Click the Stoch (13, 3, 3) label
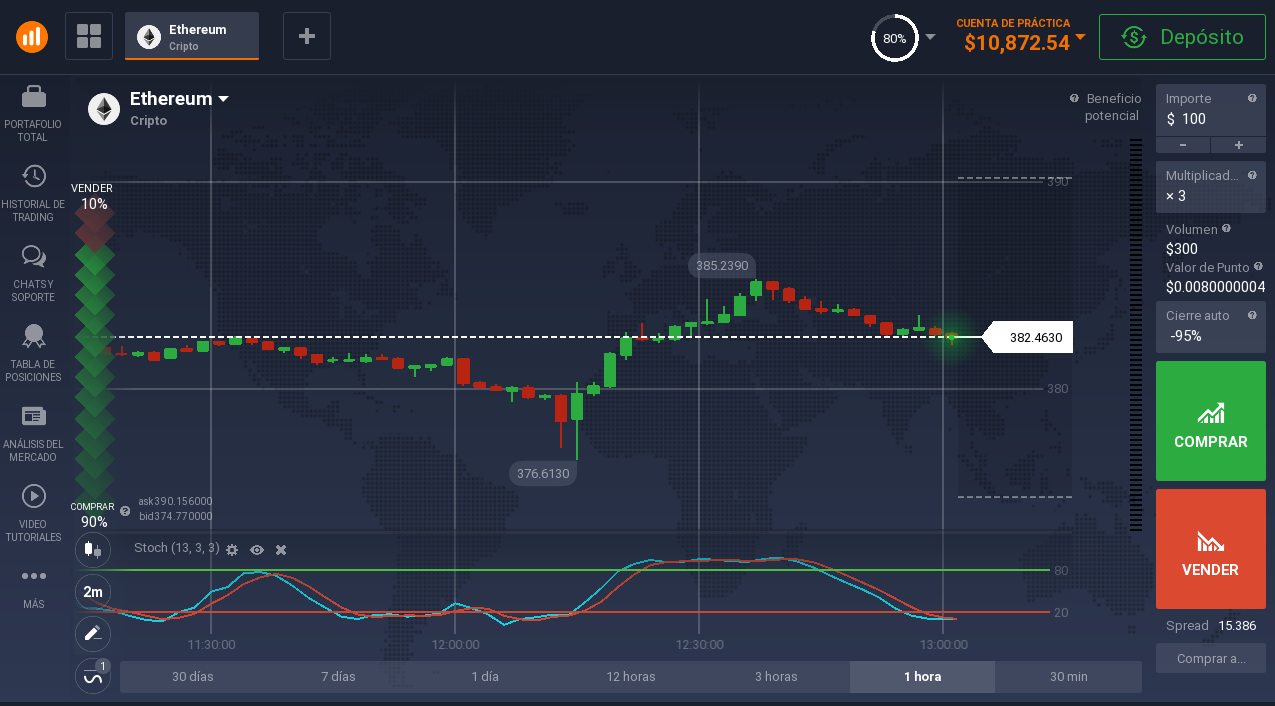The image size is (1275, 706). 177,548
